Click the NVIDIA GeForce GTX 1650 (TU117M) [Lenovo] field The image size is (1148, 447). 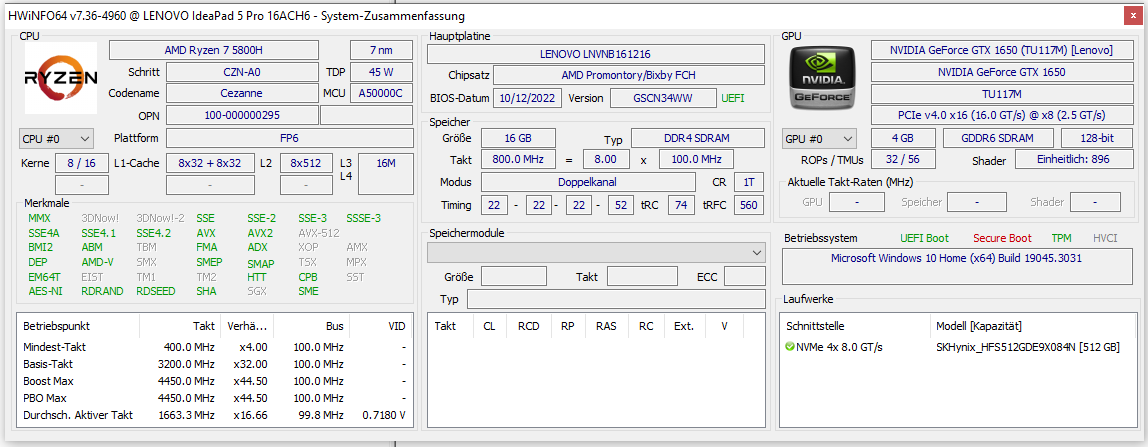(1001, 50)
